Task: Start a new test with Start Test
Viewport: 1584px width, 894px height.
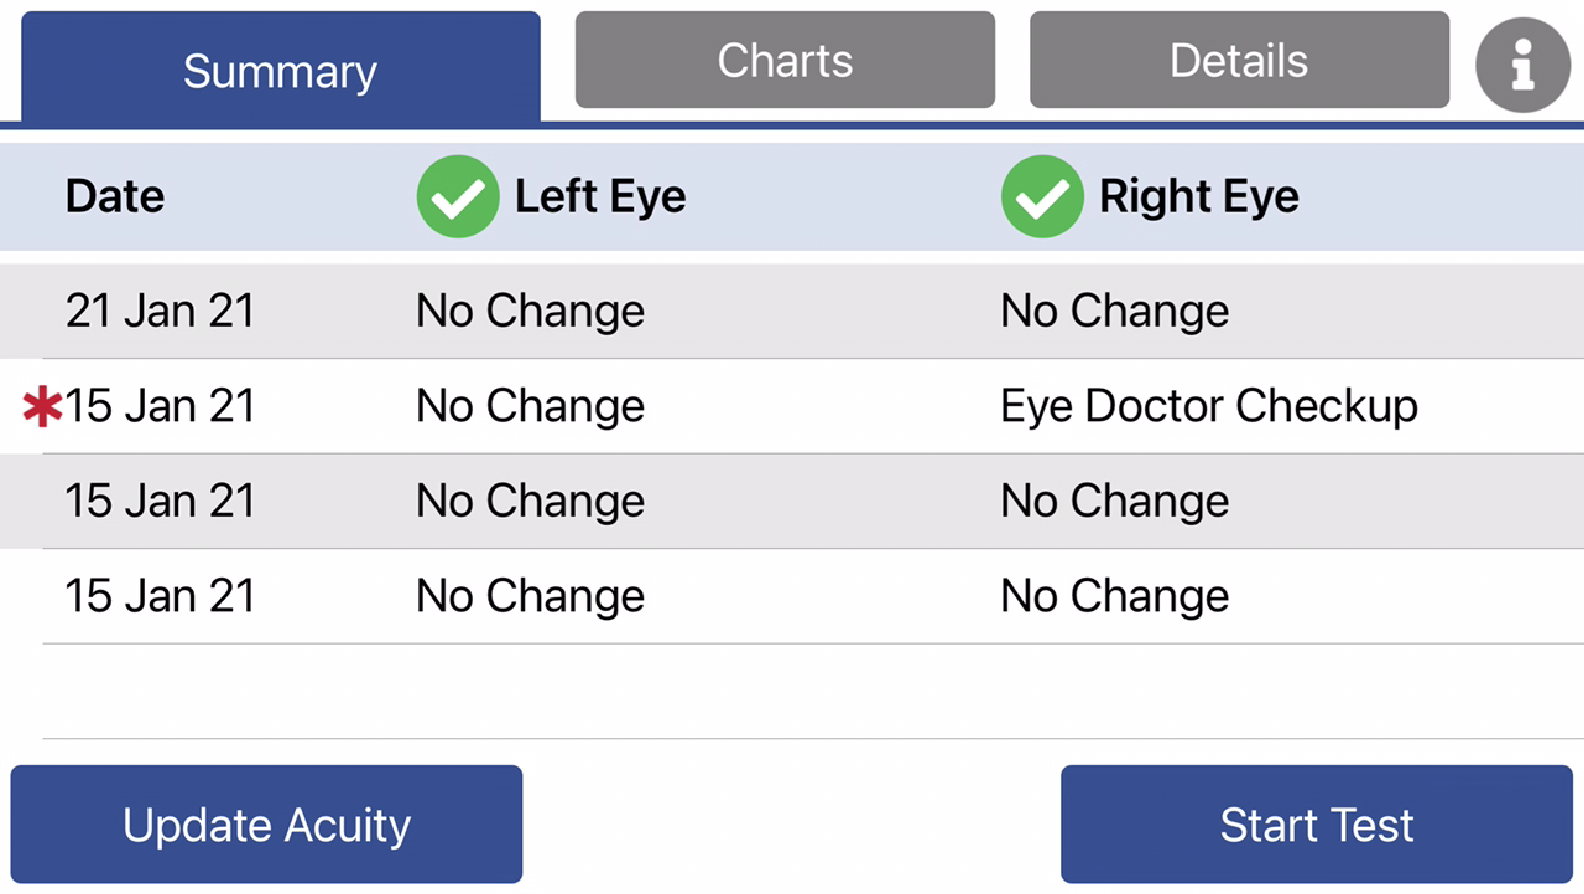Action: (x=1316, y=824)
